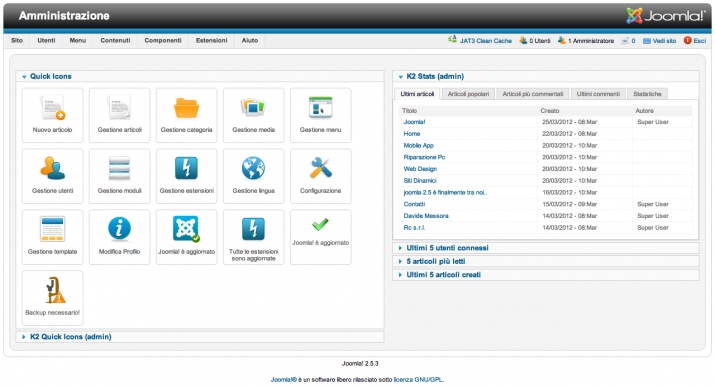
Task: Open Configurazione tools icon
Action: point(321,176)
